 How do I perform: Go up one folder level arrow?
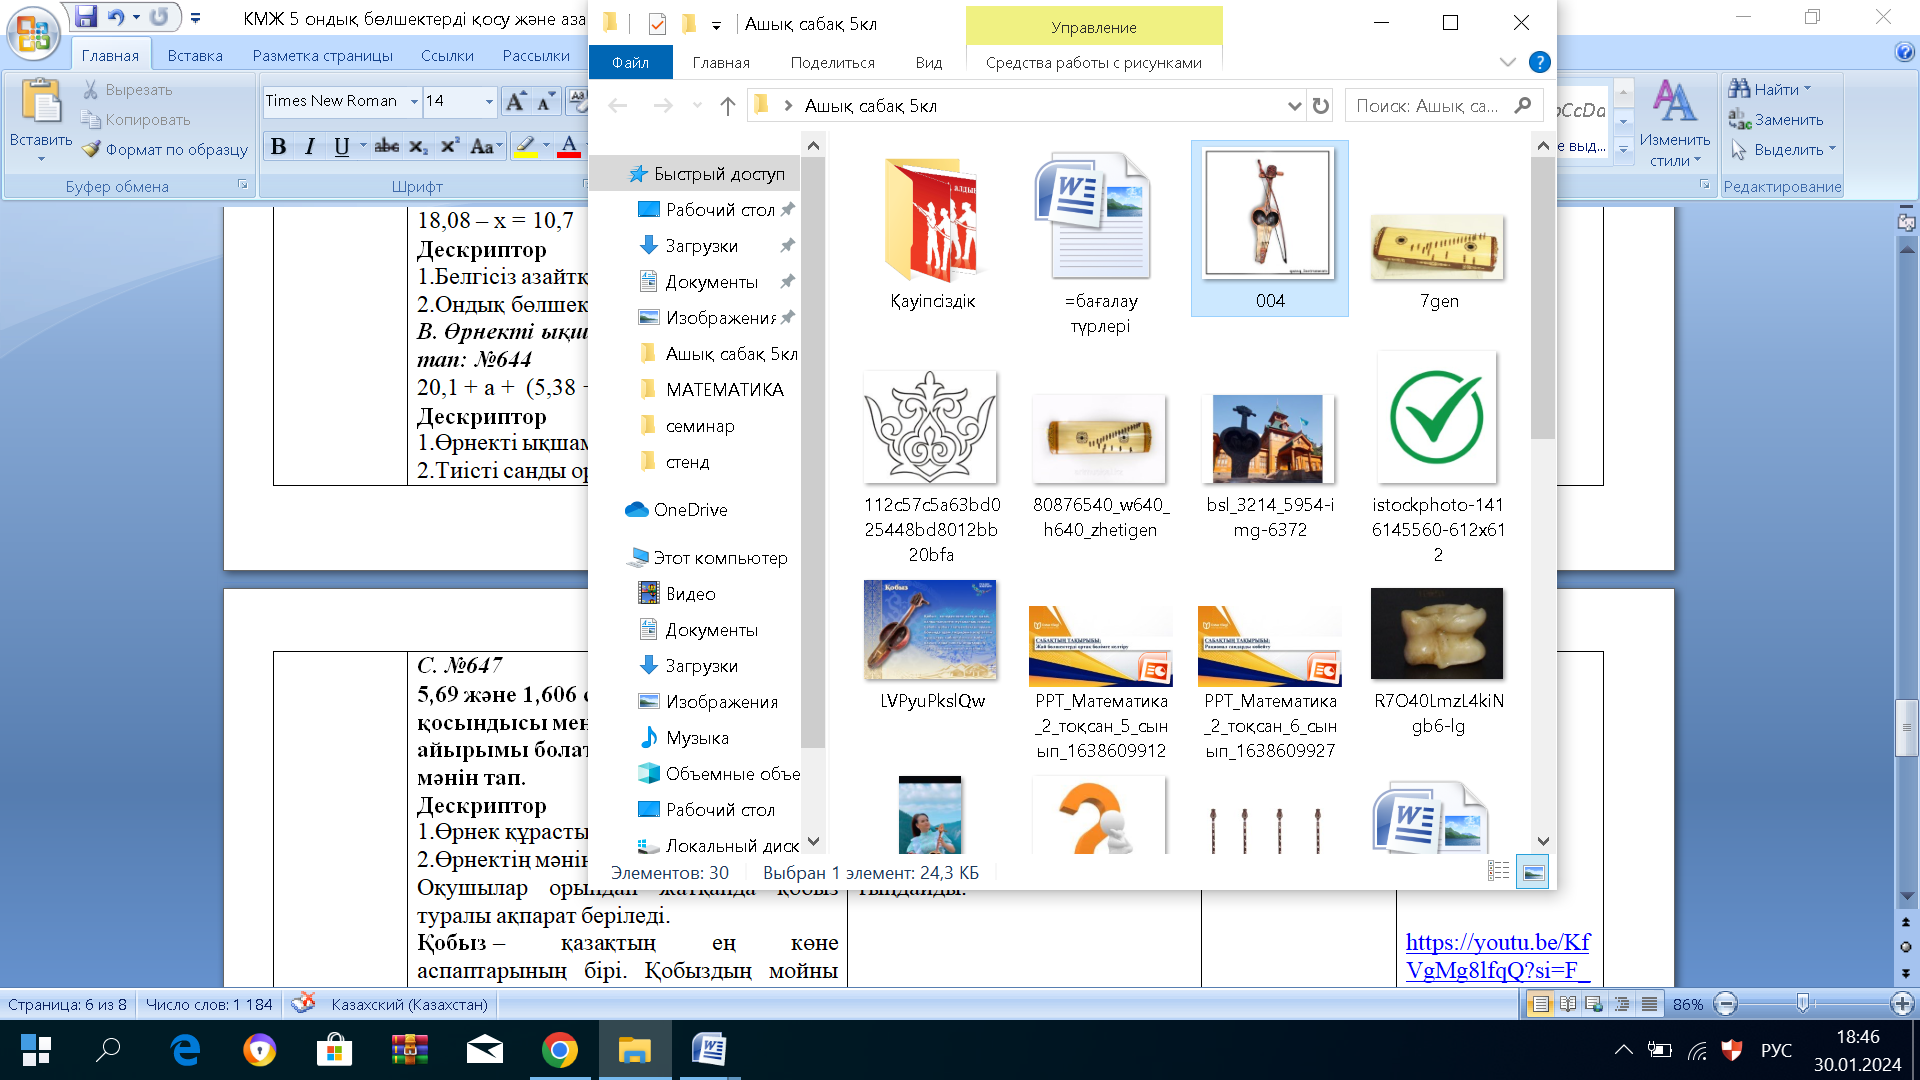tap(727, 106)
